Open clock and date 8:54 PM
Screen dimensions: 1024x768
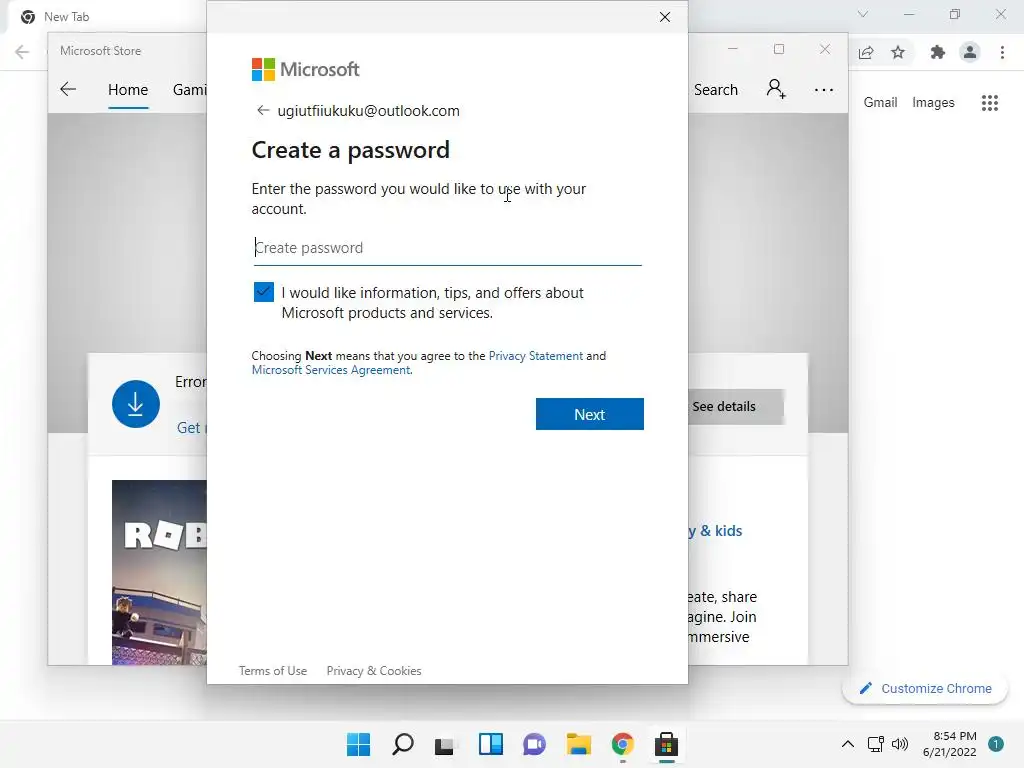pyautogui.click(x=950, y=744)
